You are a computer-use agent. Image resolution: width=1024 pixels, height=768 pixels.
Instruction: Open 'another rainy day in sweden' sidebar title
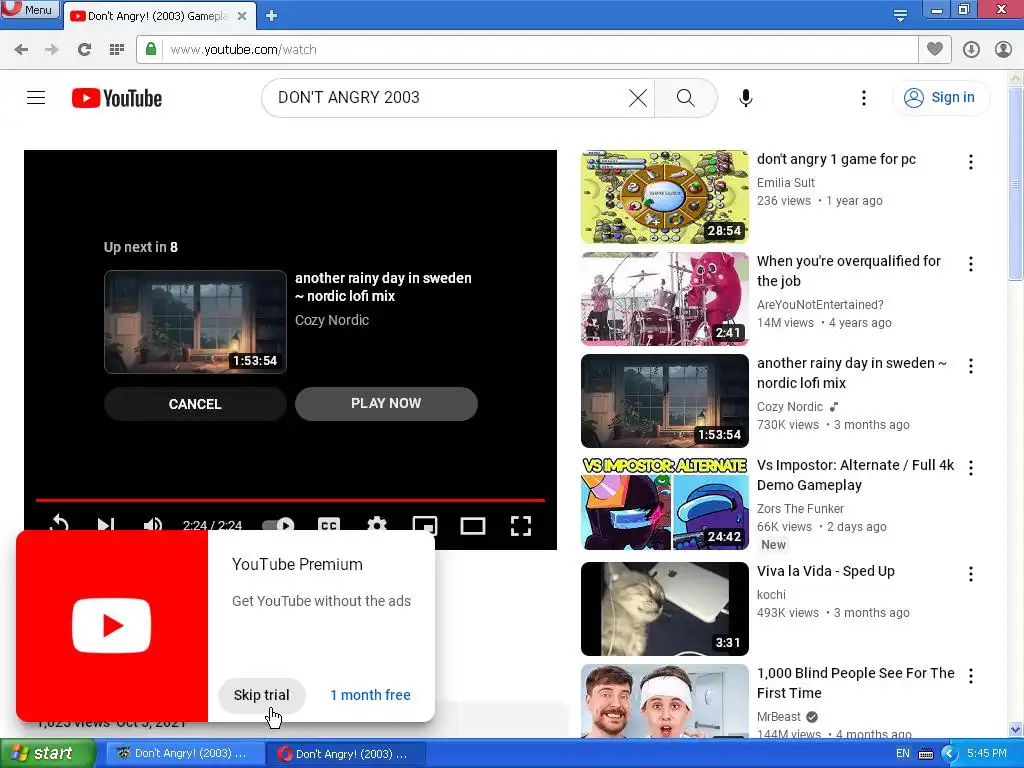point(852,373)
